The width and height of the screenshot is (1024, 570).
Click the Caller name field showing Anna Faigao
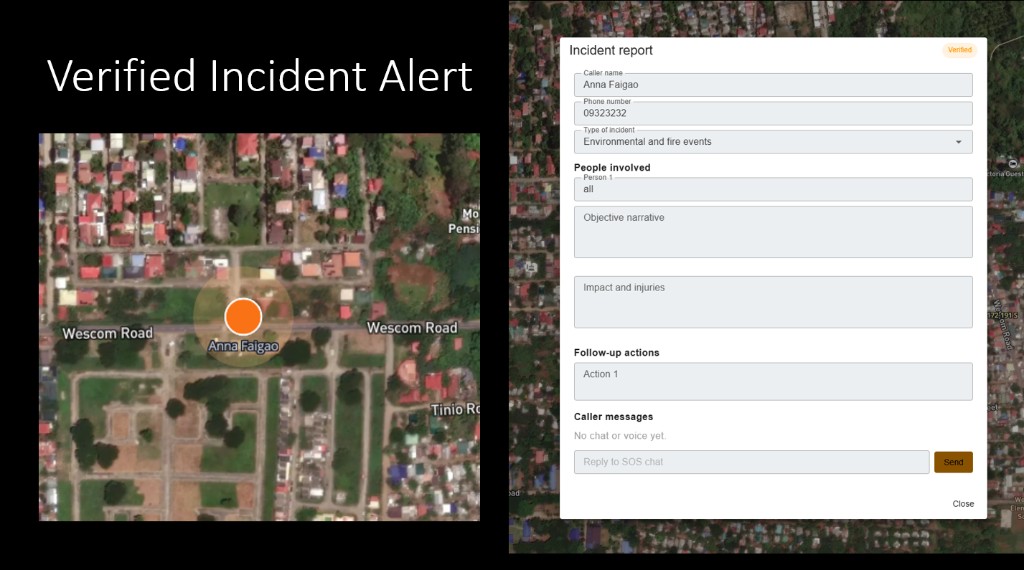(773, 85)
